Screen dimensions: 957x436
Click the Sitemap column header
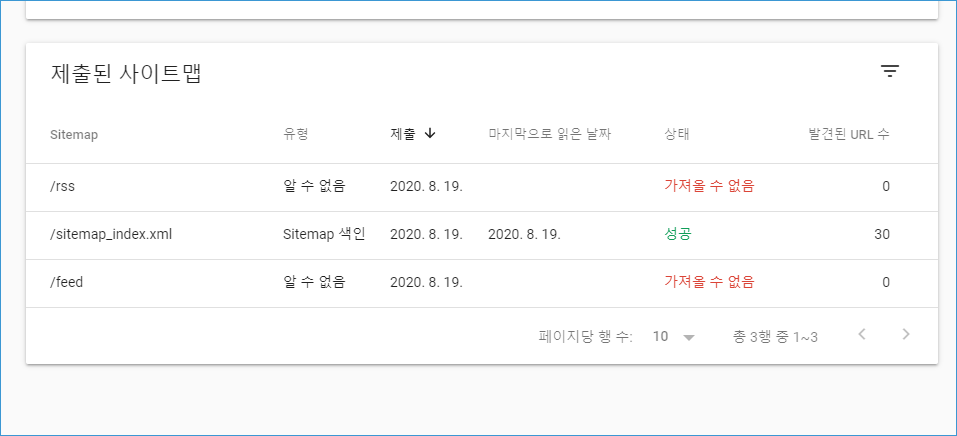tap(74, 135)
